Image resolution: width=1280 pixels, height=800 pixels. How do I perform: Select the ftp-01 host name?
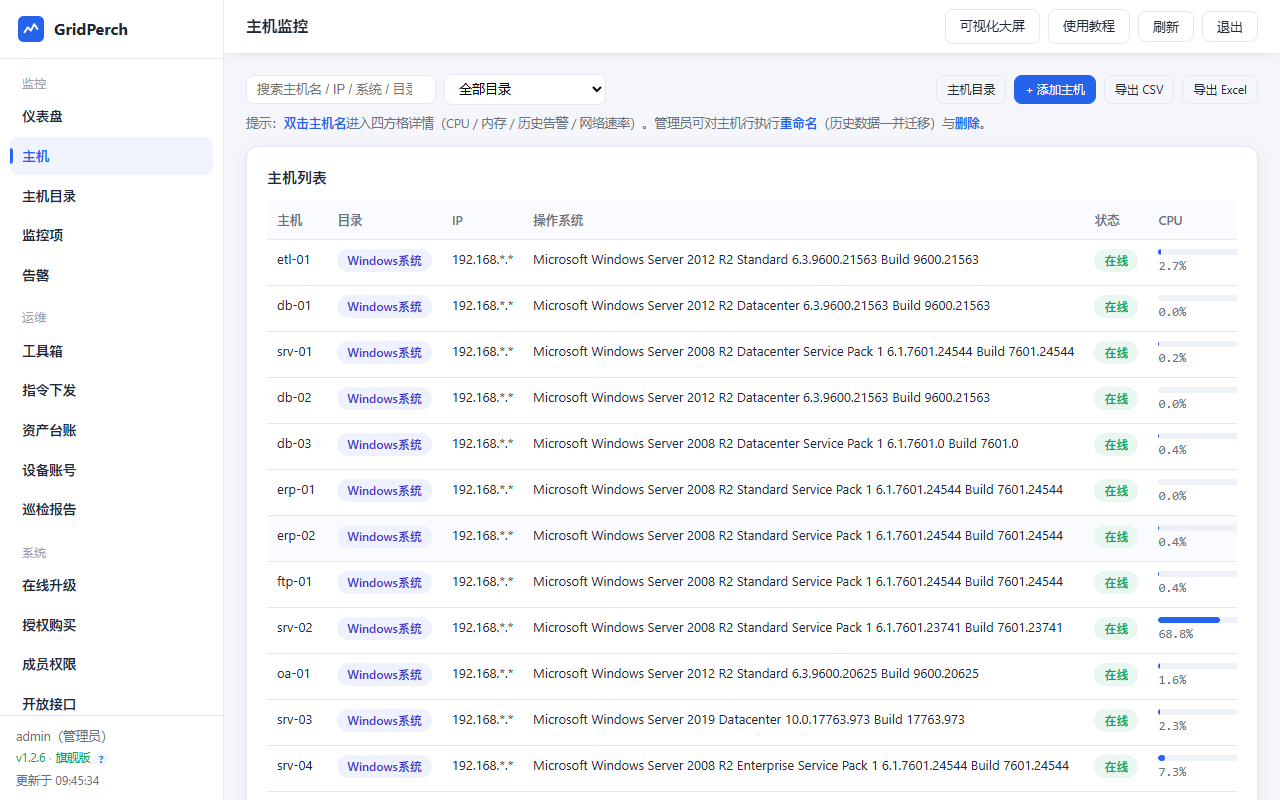pyautogui.click(x=295, y=582)
